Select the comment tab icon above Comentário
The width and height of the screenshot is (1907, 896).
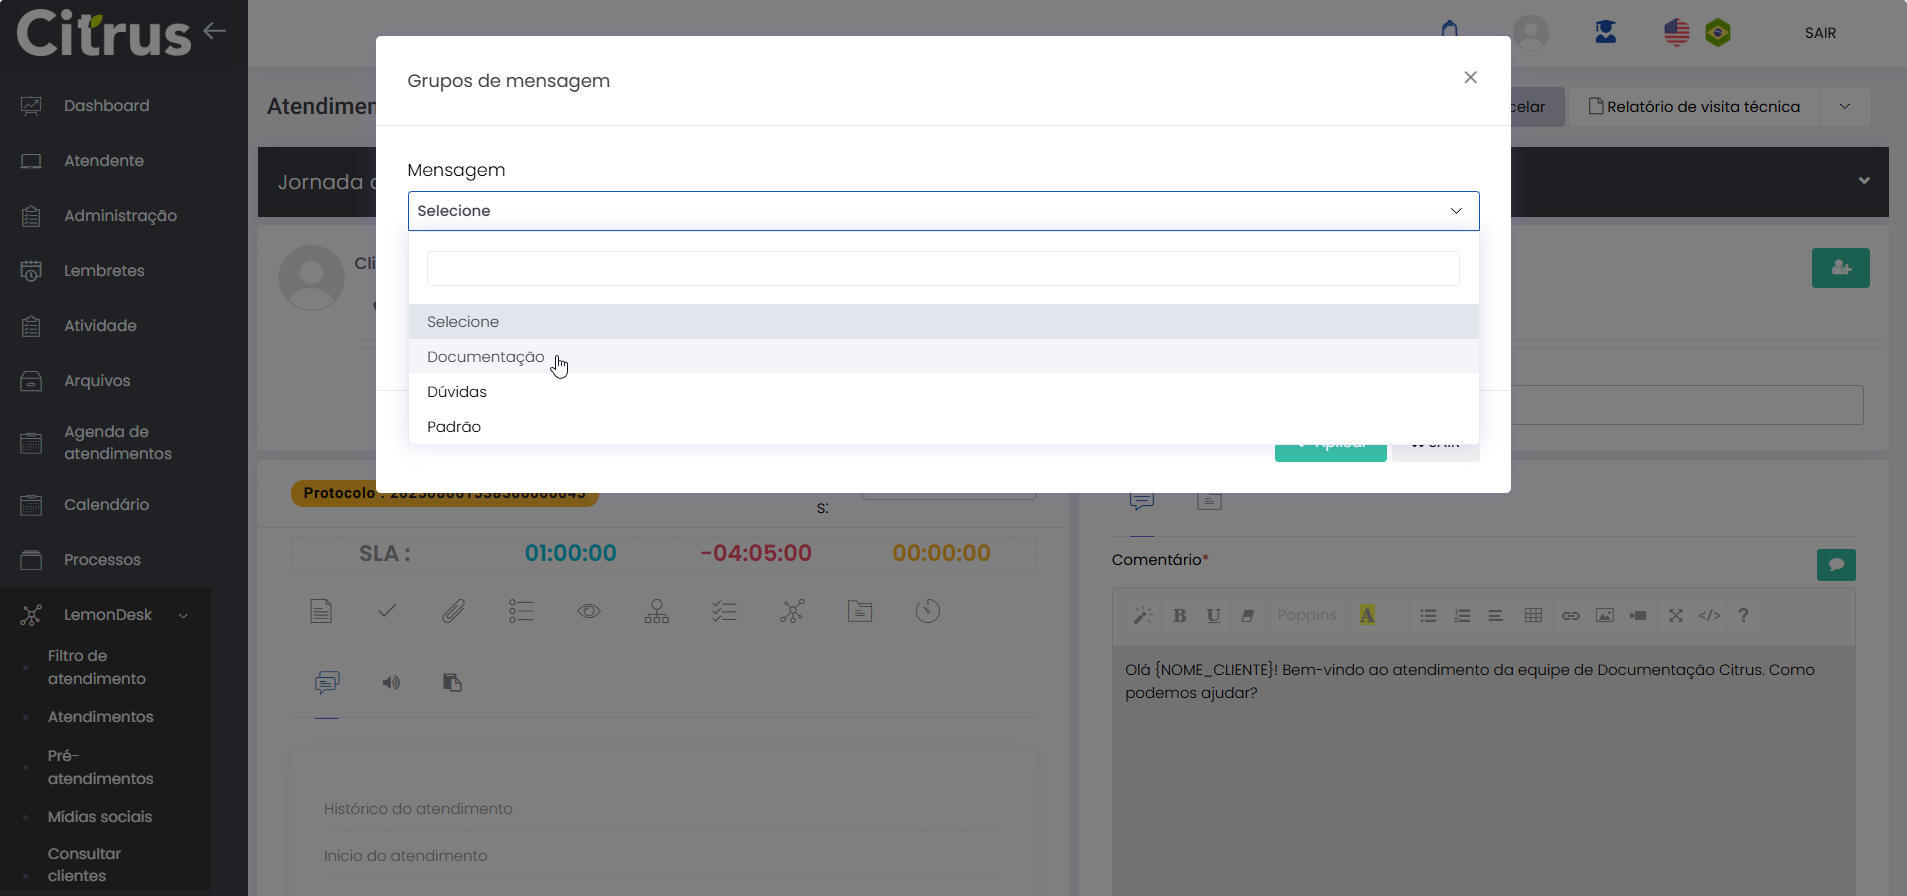[x=1142, y=500]
